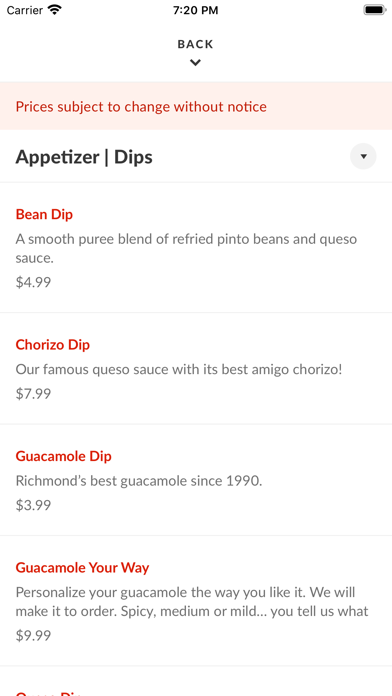
Task: Tap the partially visible item at bottom
Action: (196, 681)
